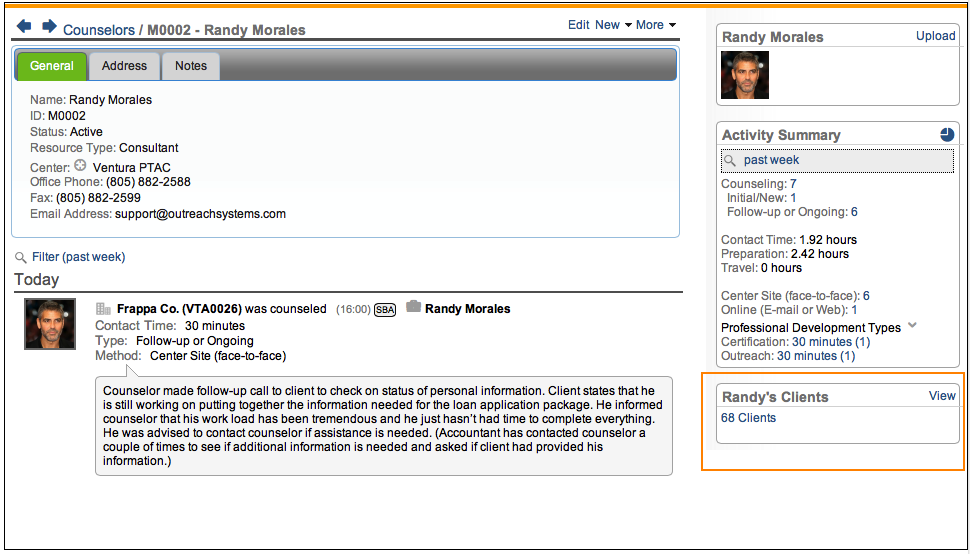This screenshot has height=554, width=975.
Task: Click the building icon beside Frappa Co.
Action: 103,309
